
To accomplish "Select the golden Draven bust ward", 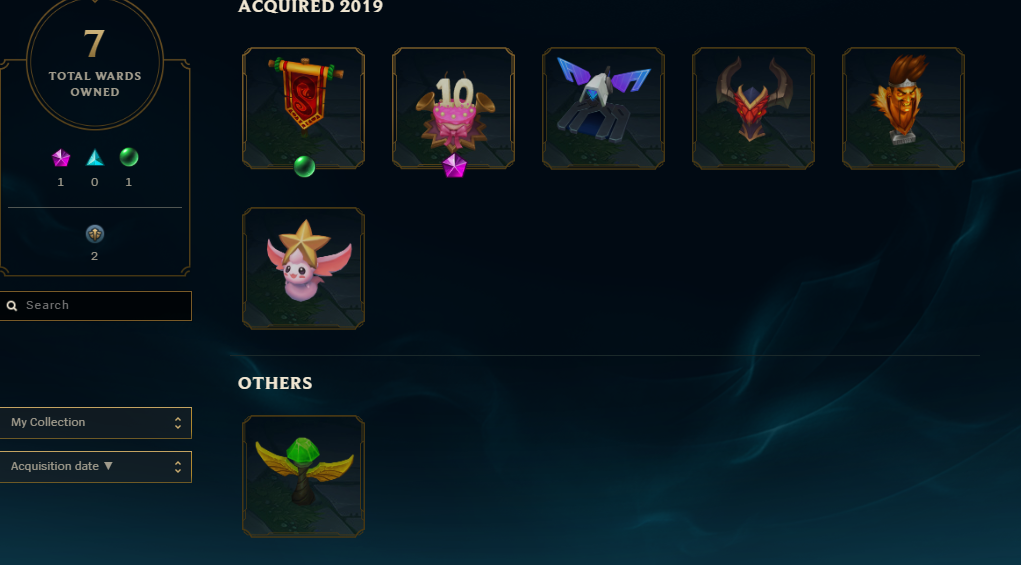I will (x=903, y=108).
